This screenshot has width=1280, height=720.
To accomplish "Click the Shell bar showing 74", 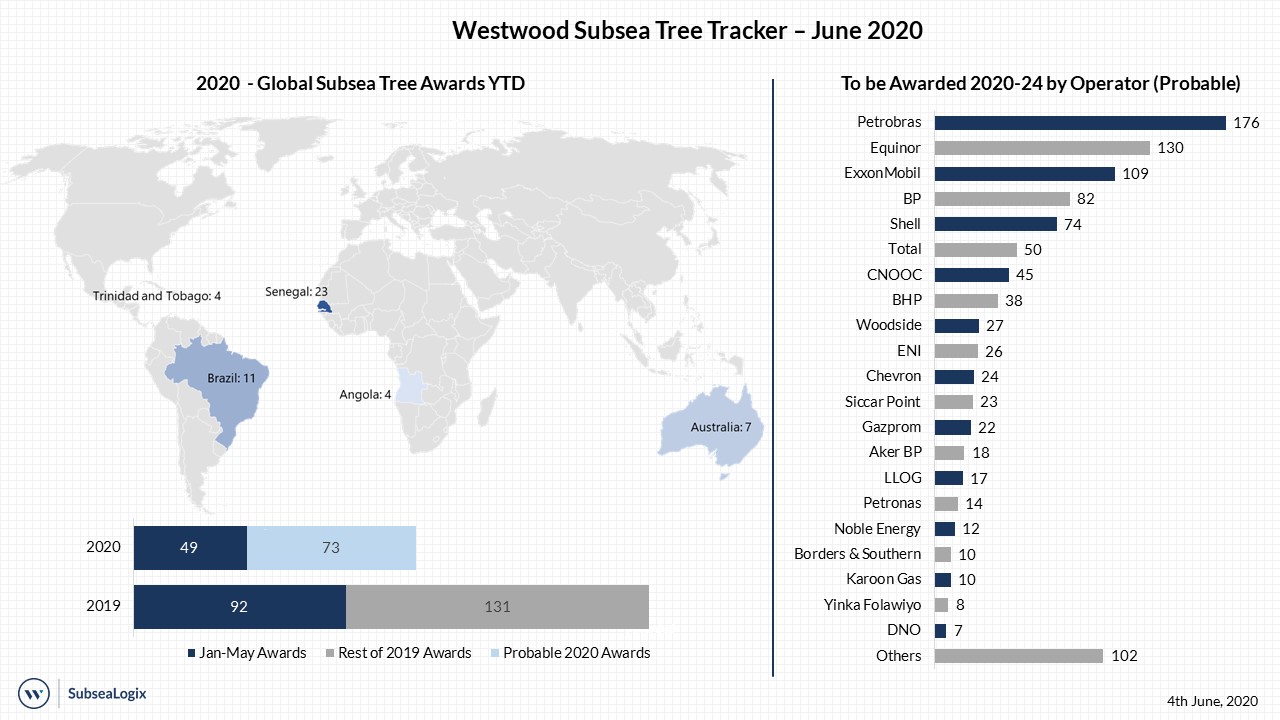I will tap(995, 224).
